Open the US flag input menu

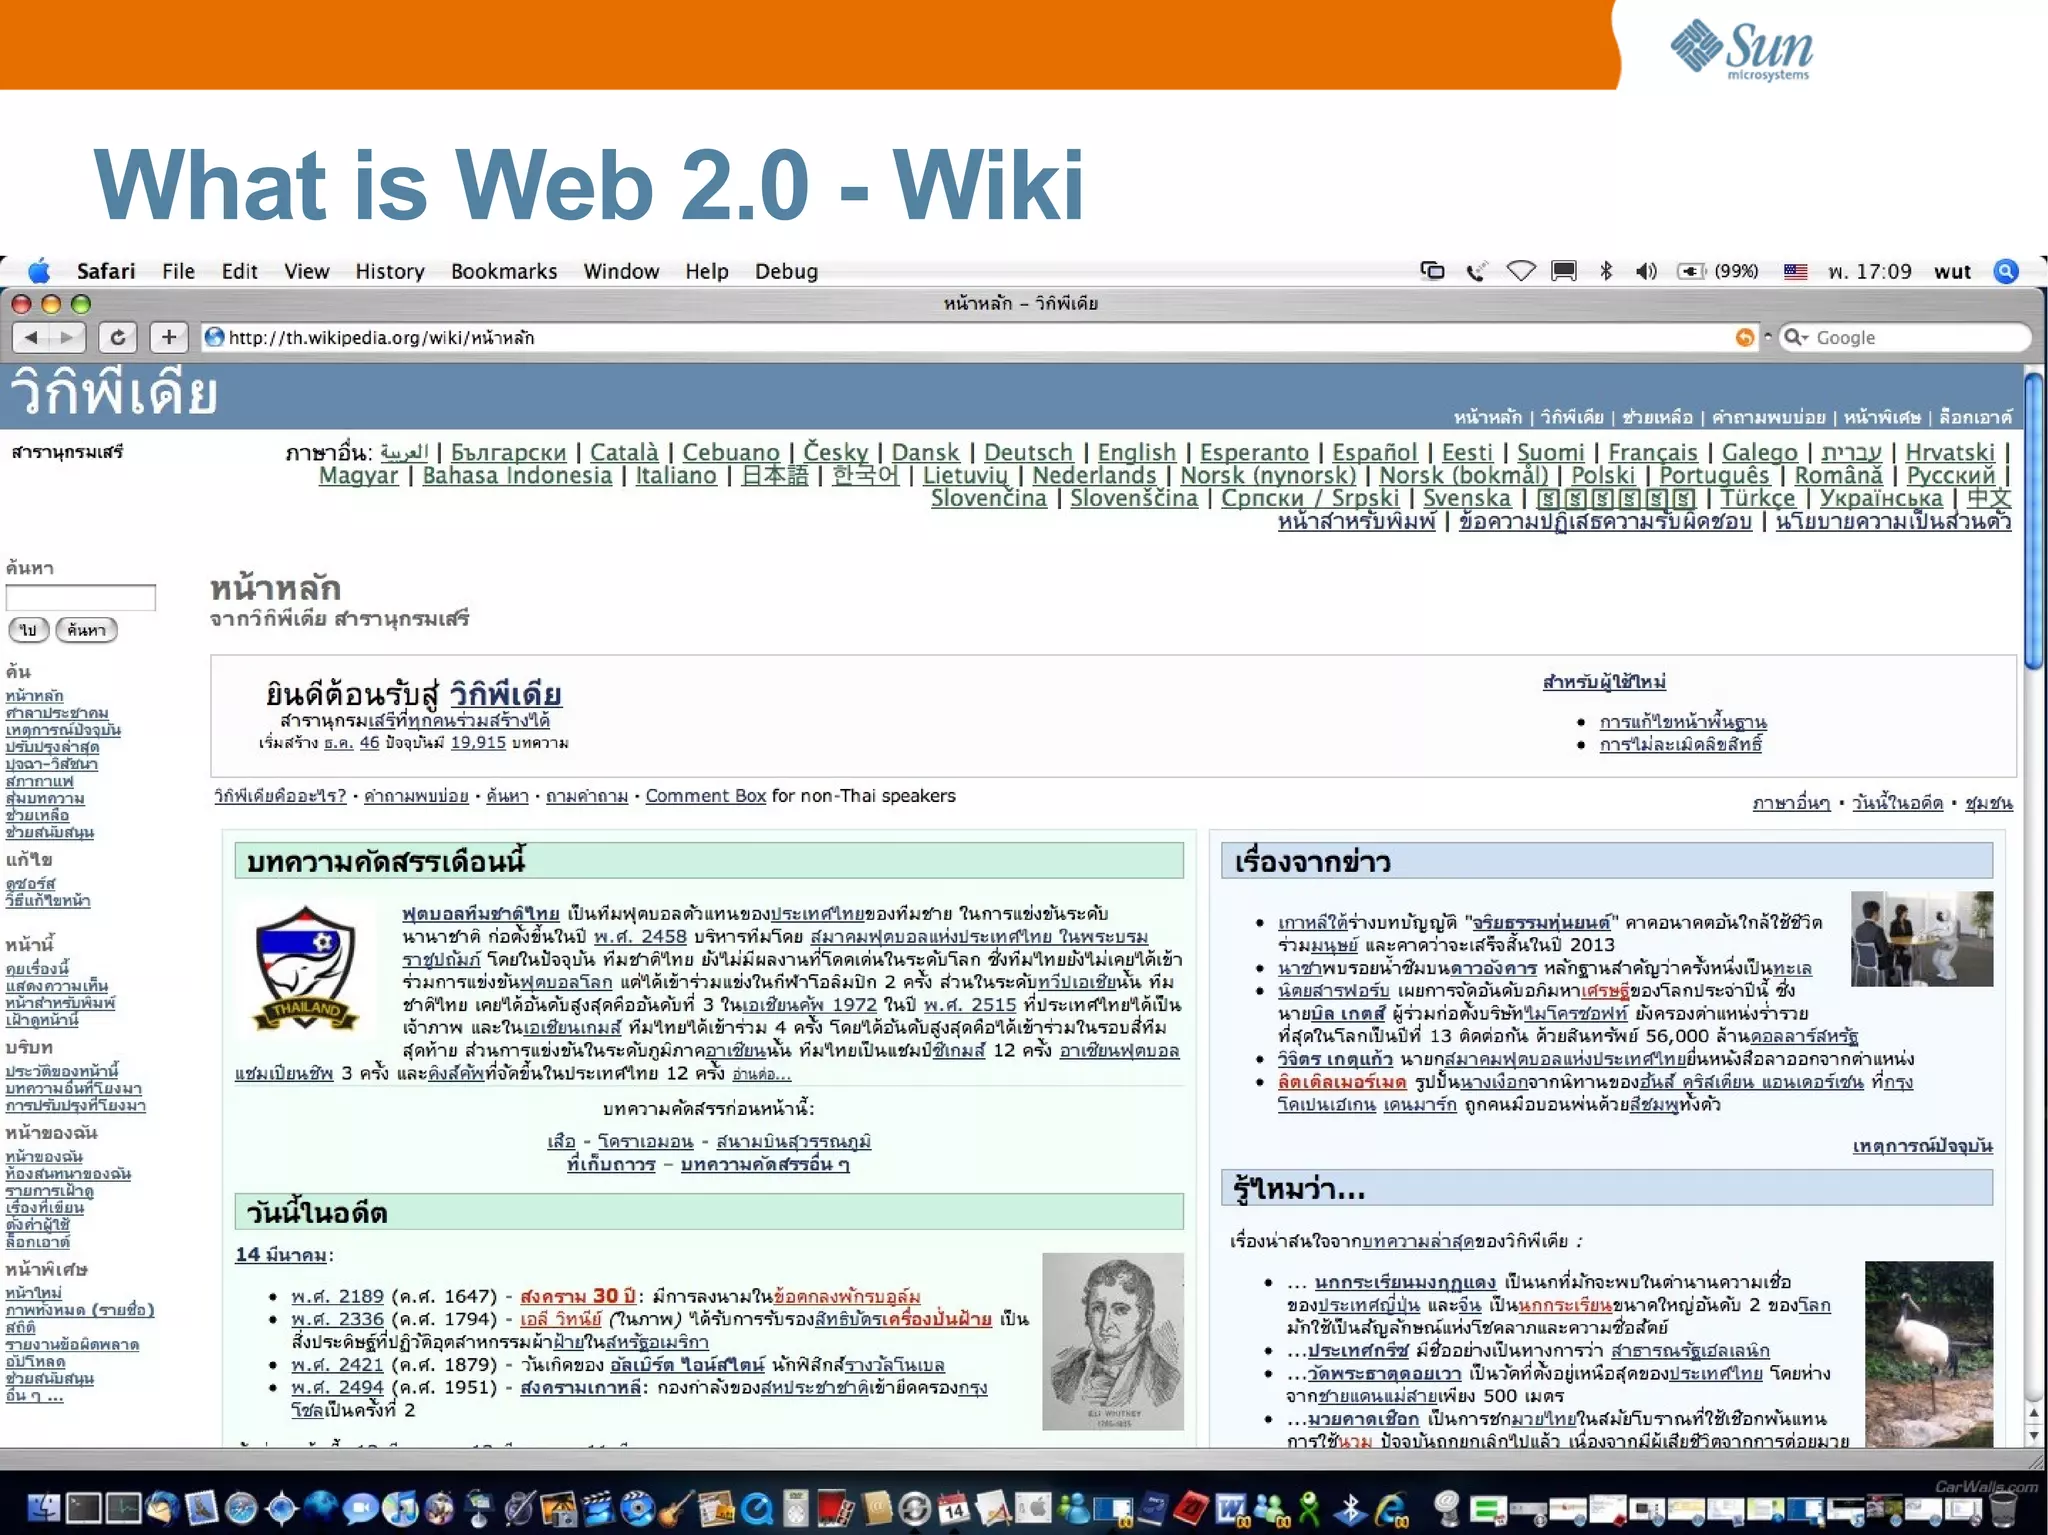[1796, 271]
